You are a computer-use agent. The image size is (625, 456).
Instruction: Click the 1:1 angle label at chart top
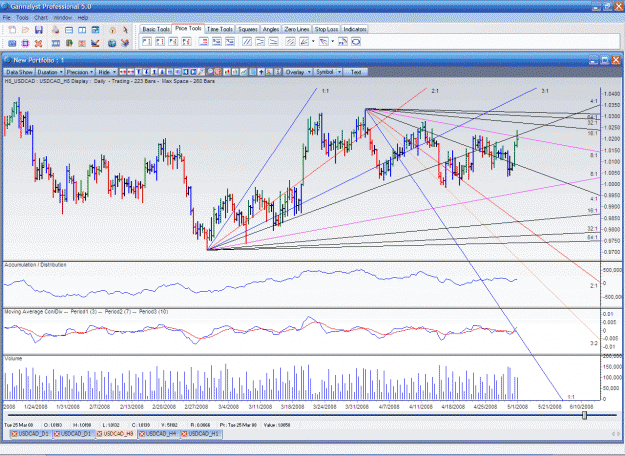[325, 91]
